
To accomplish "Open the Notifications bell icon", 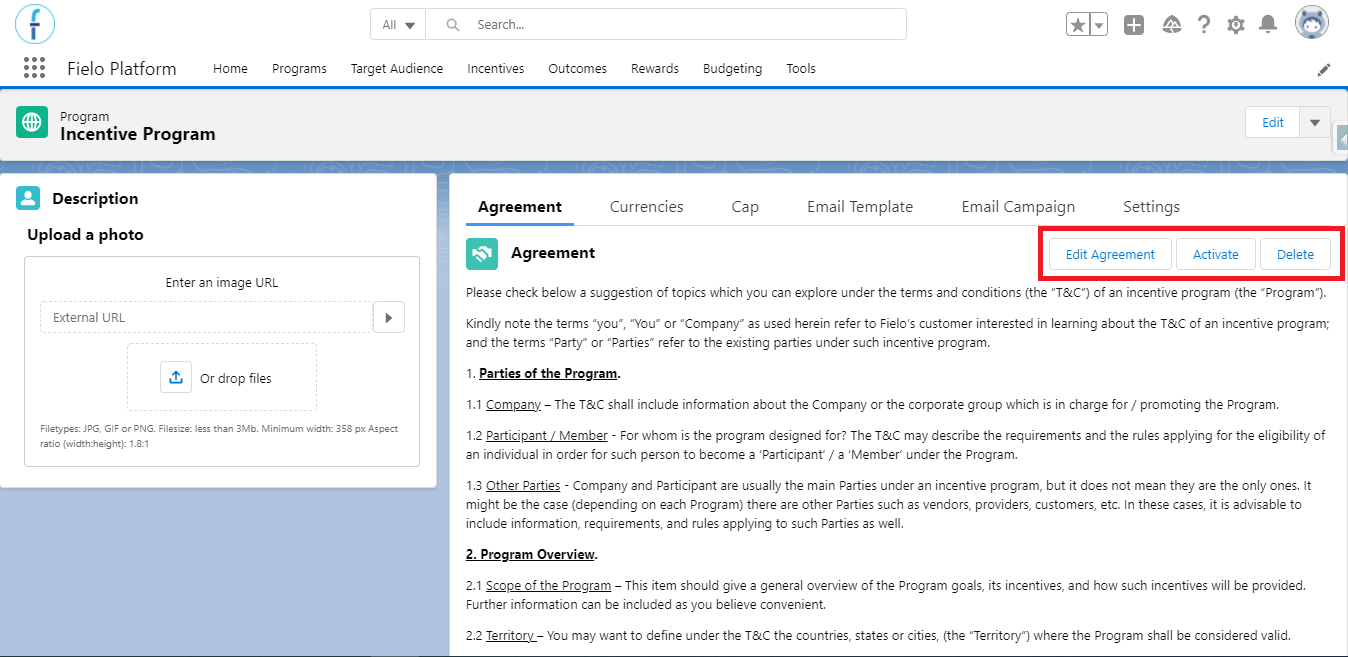I will tap(1268, 24).
